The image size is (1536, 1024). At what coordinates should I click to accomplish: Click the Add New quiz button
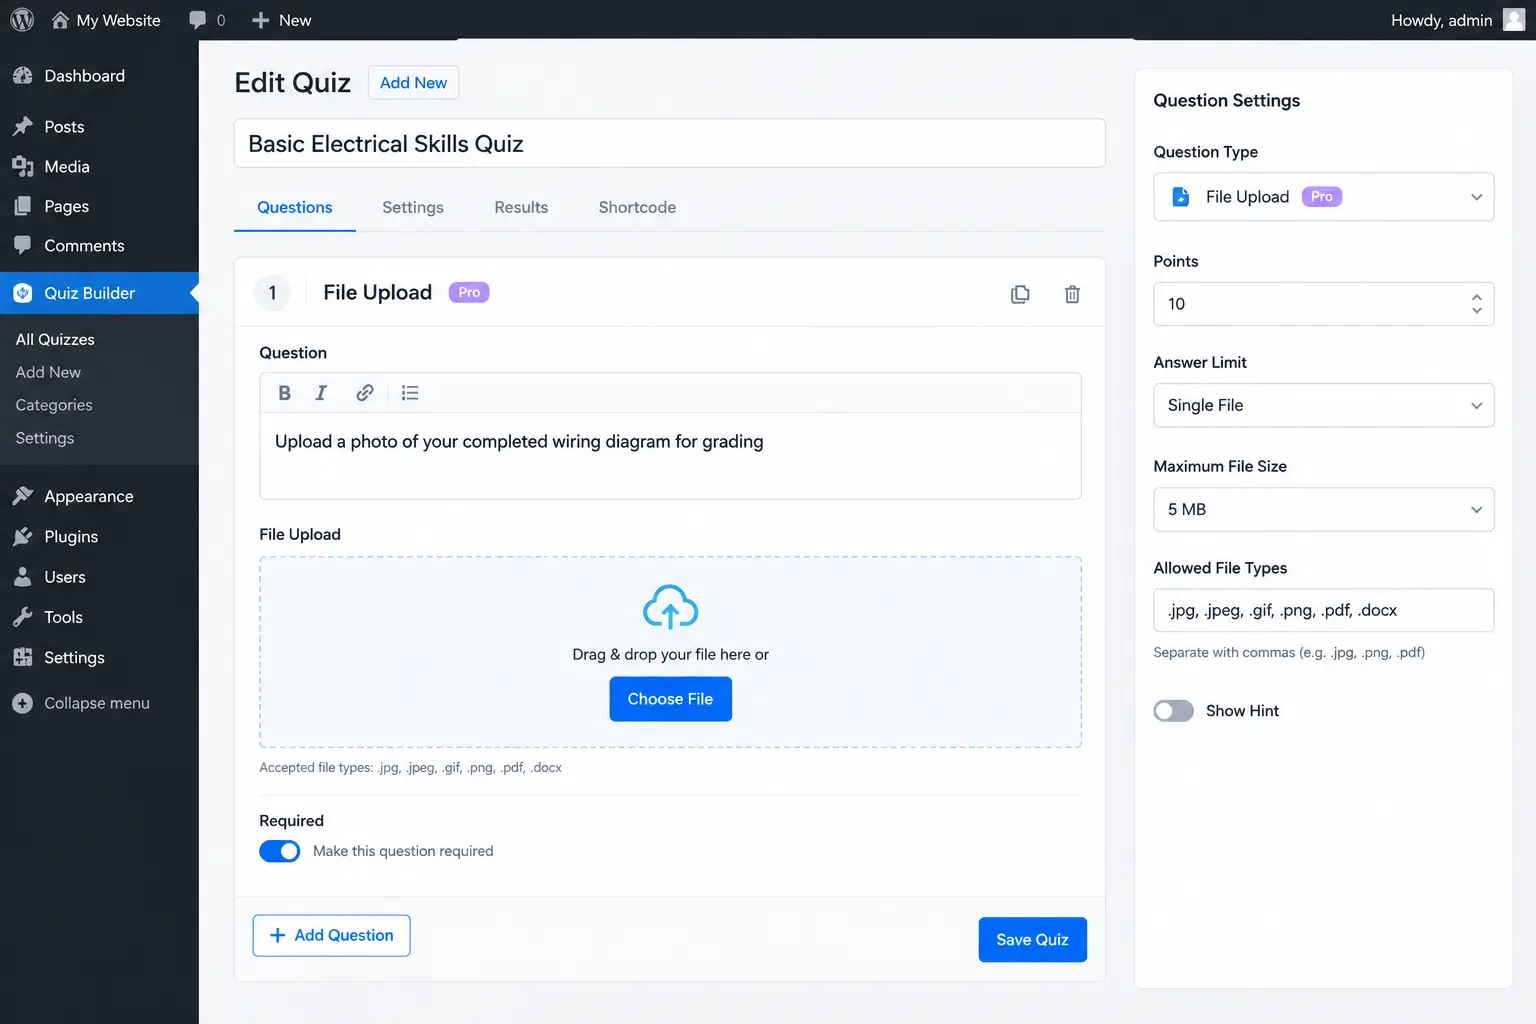(413, 83)
